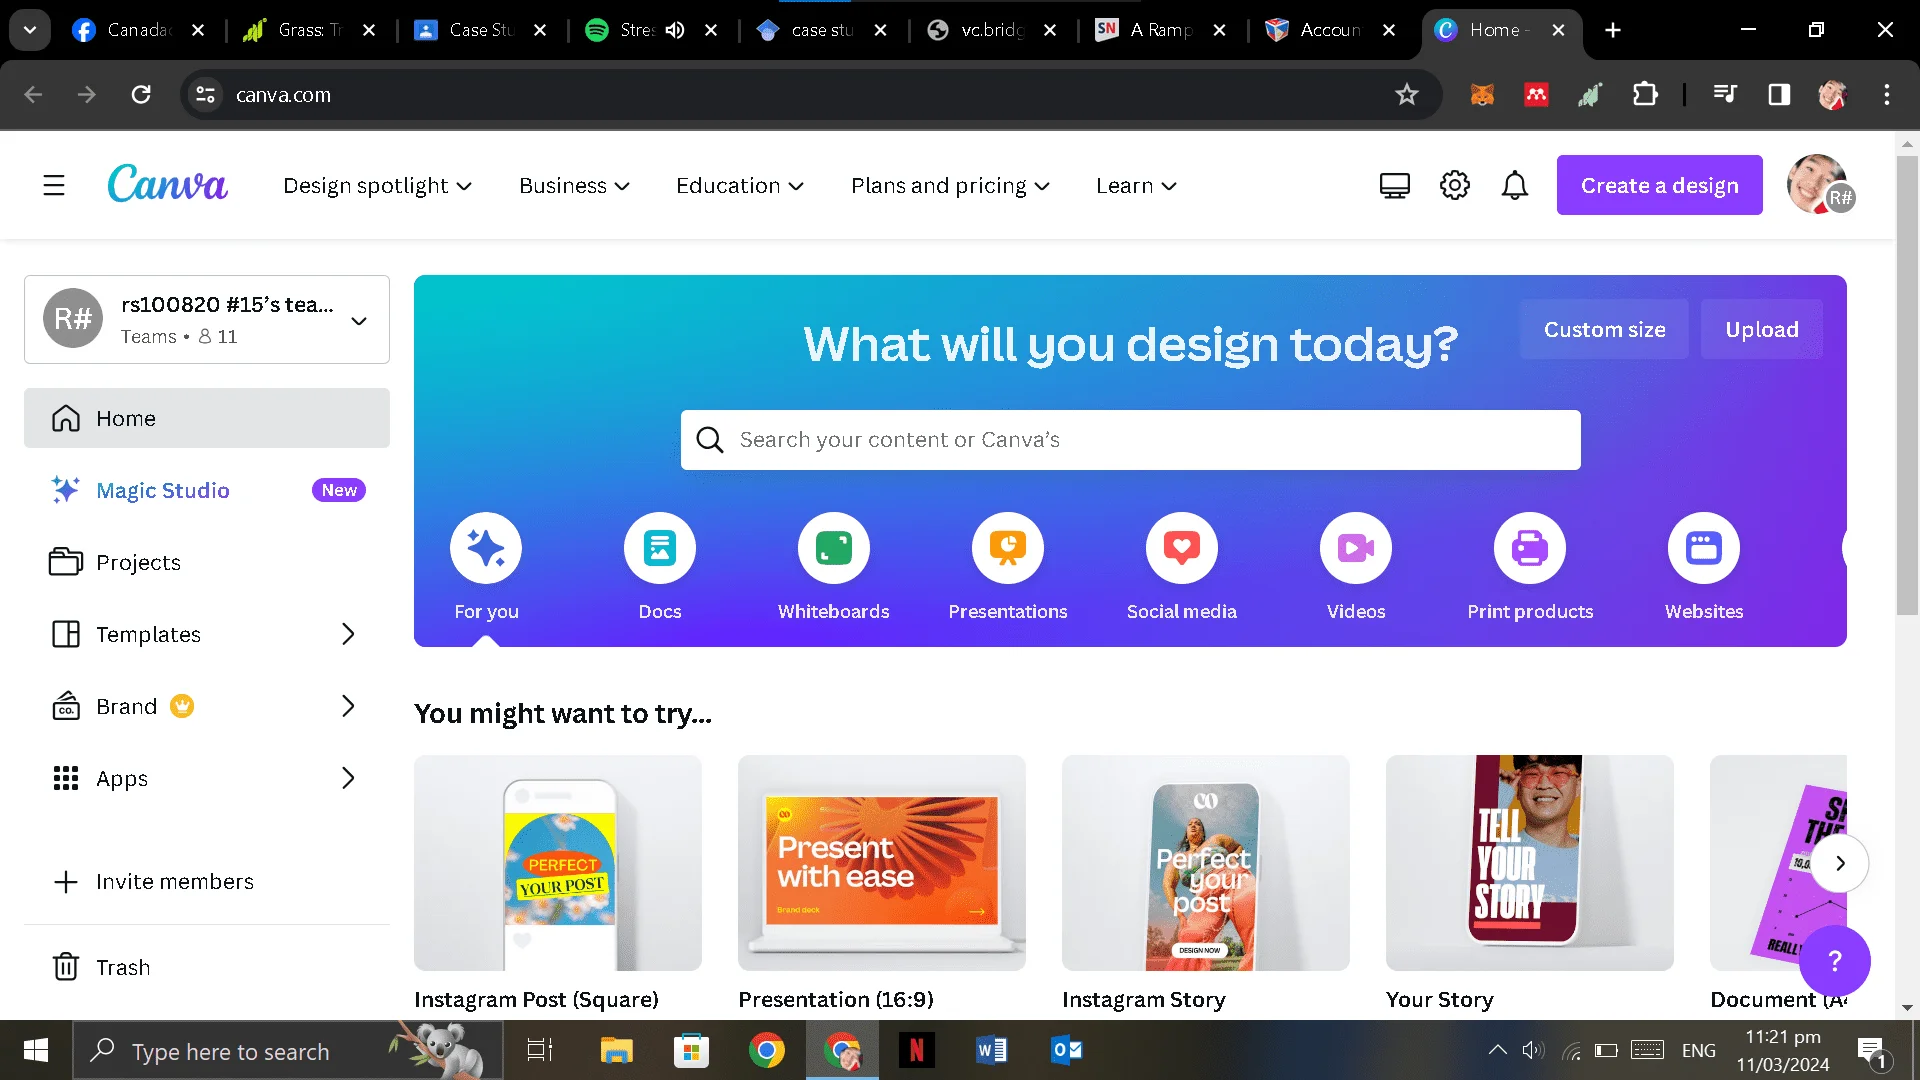This screenshot has height=1080, width=1920.
Task: Go to Home in the sidebar
Action: (207, 418)
